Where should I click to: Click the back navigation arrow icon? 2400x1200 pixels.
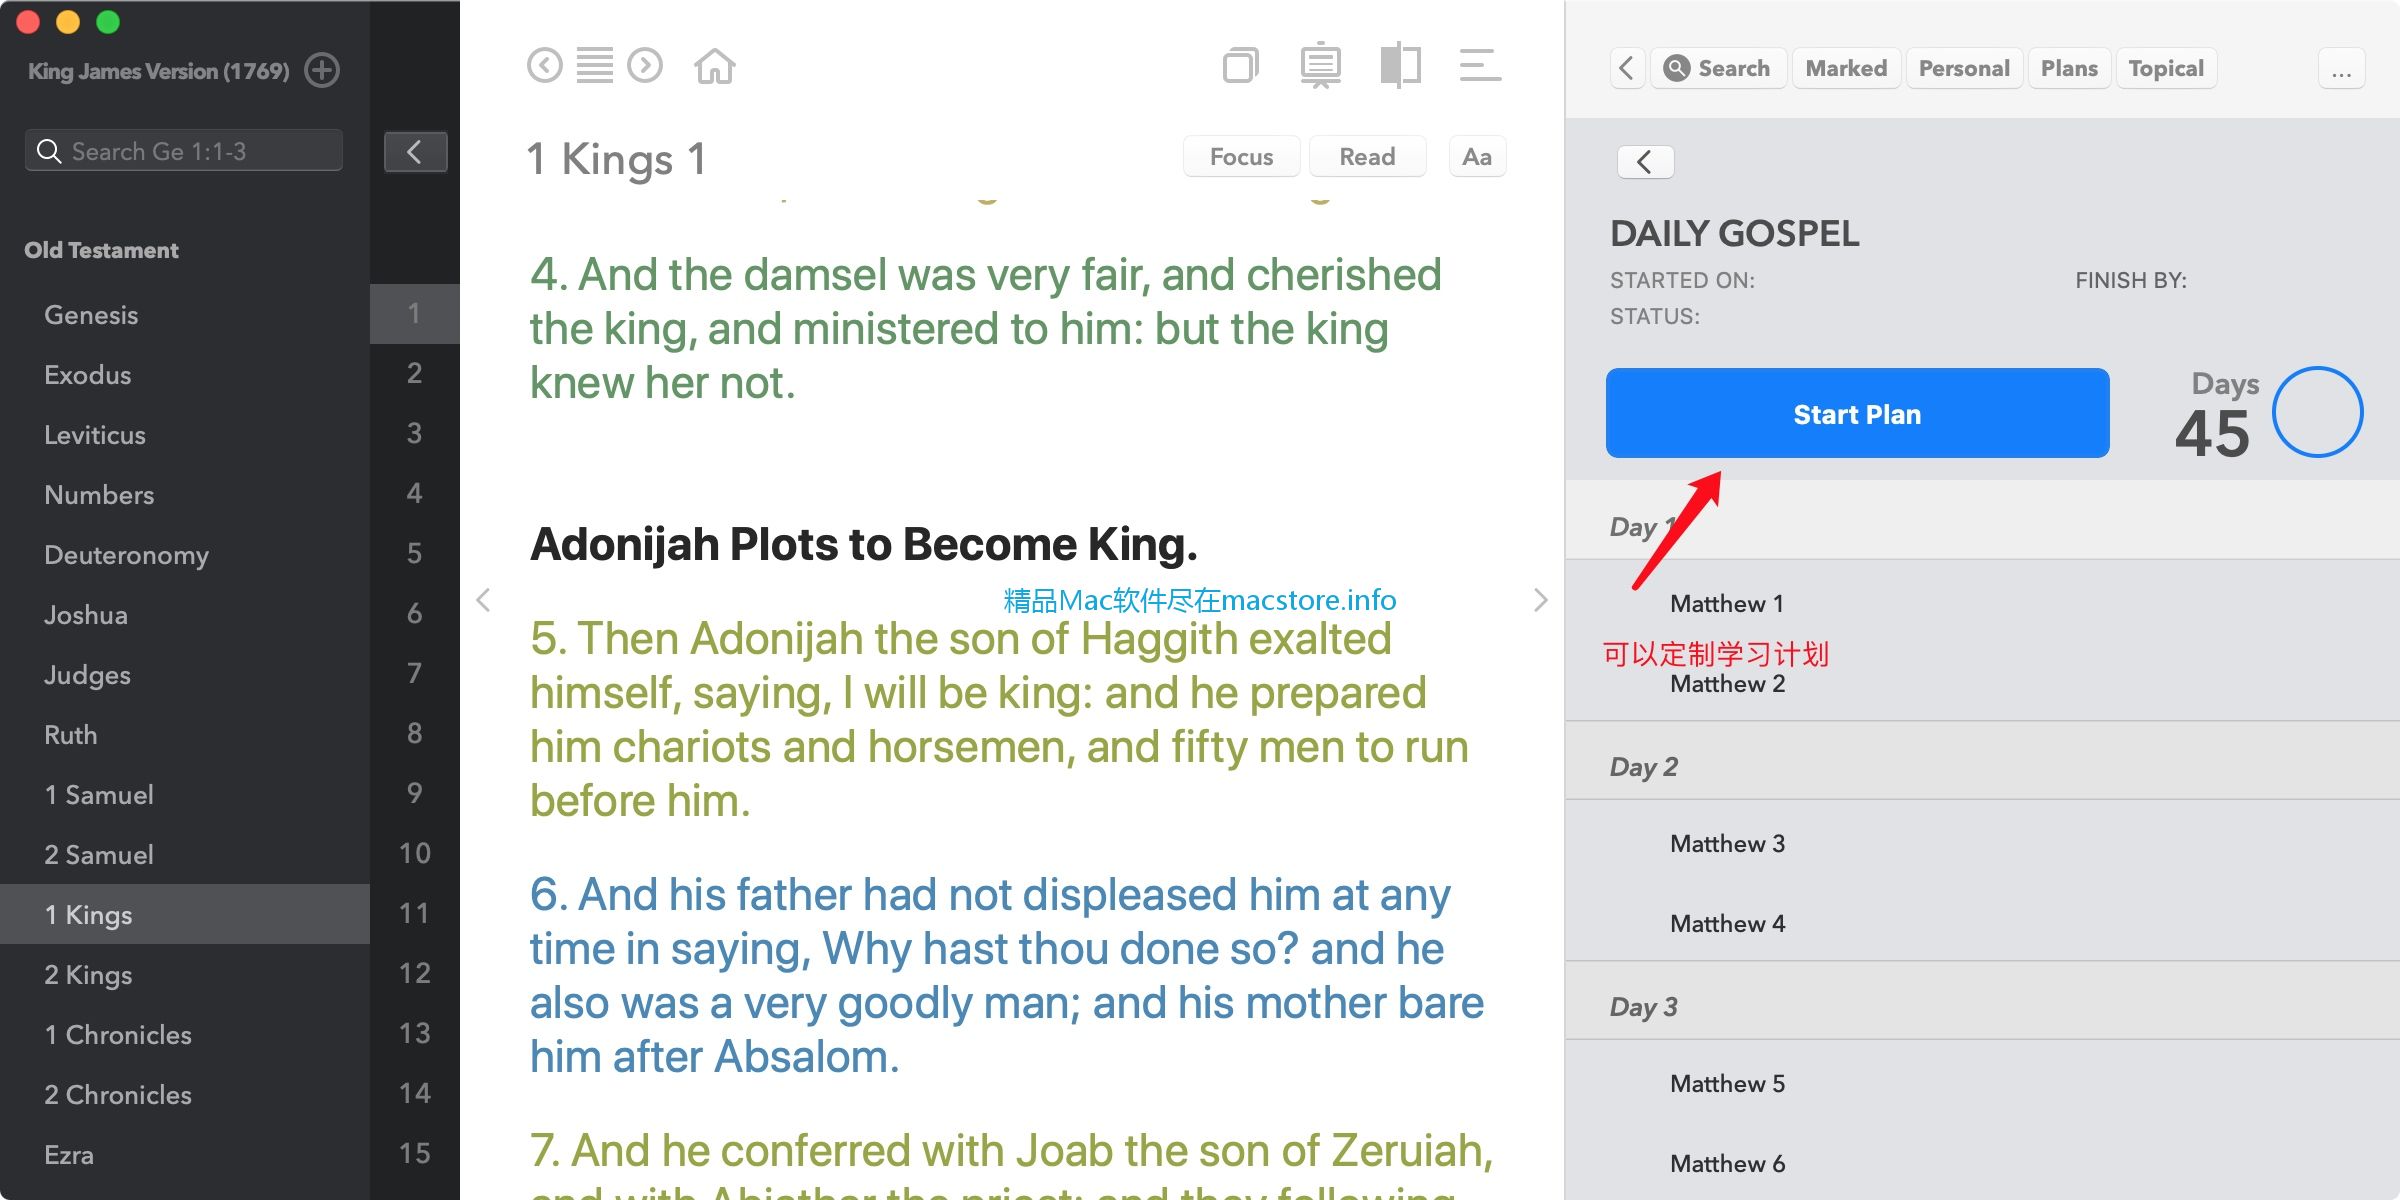point(545,67)
